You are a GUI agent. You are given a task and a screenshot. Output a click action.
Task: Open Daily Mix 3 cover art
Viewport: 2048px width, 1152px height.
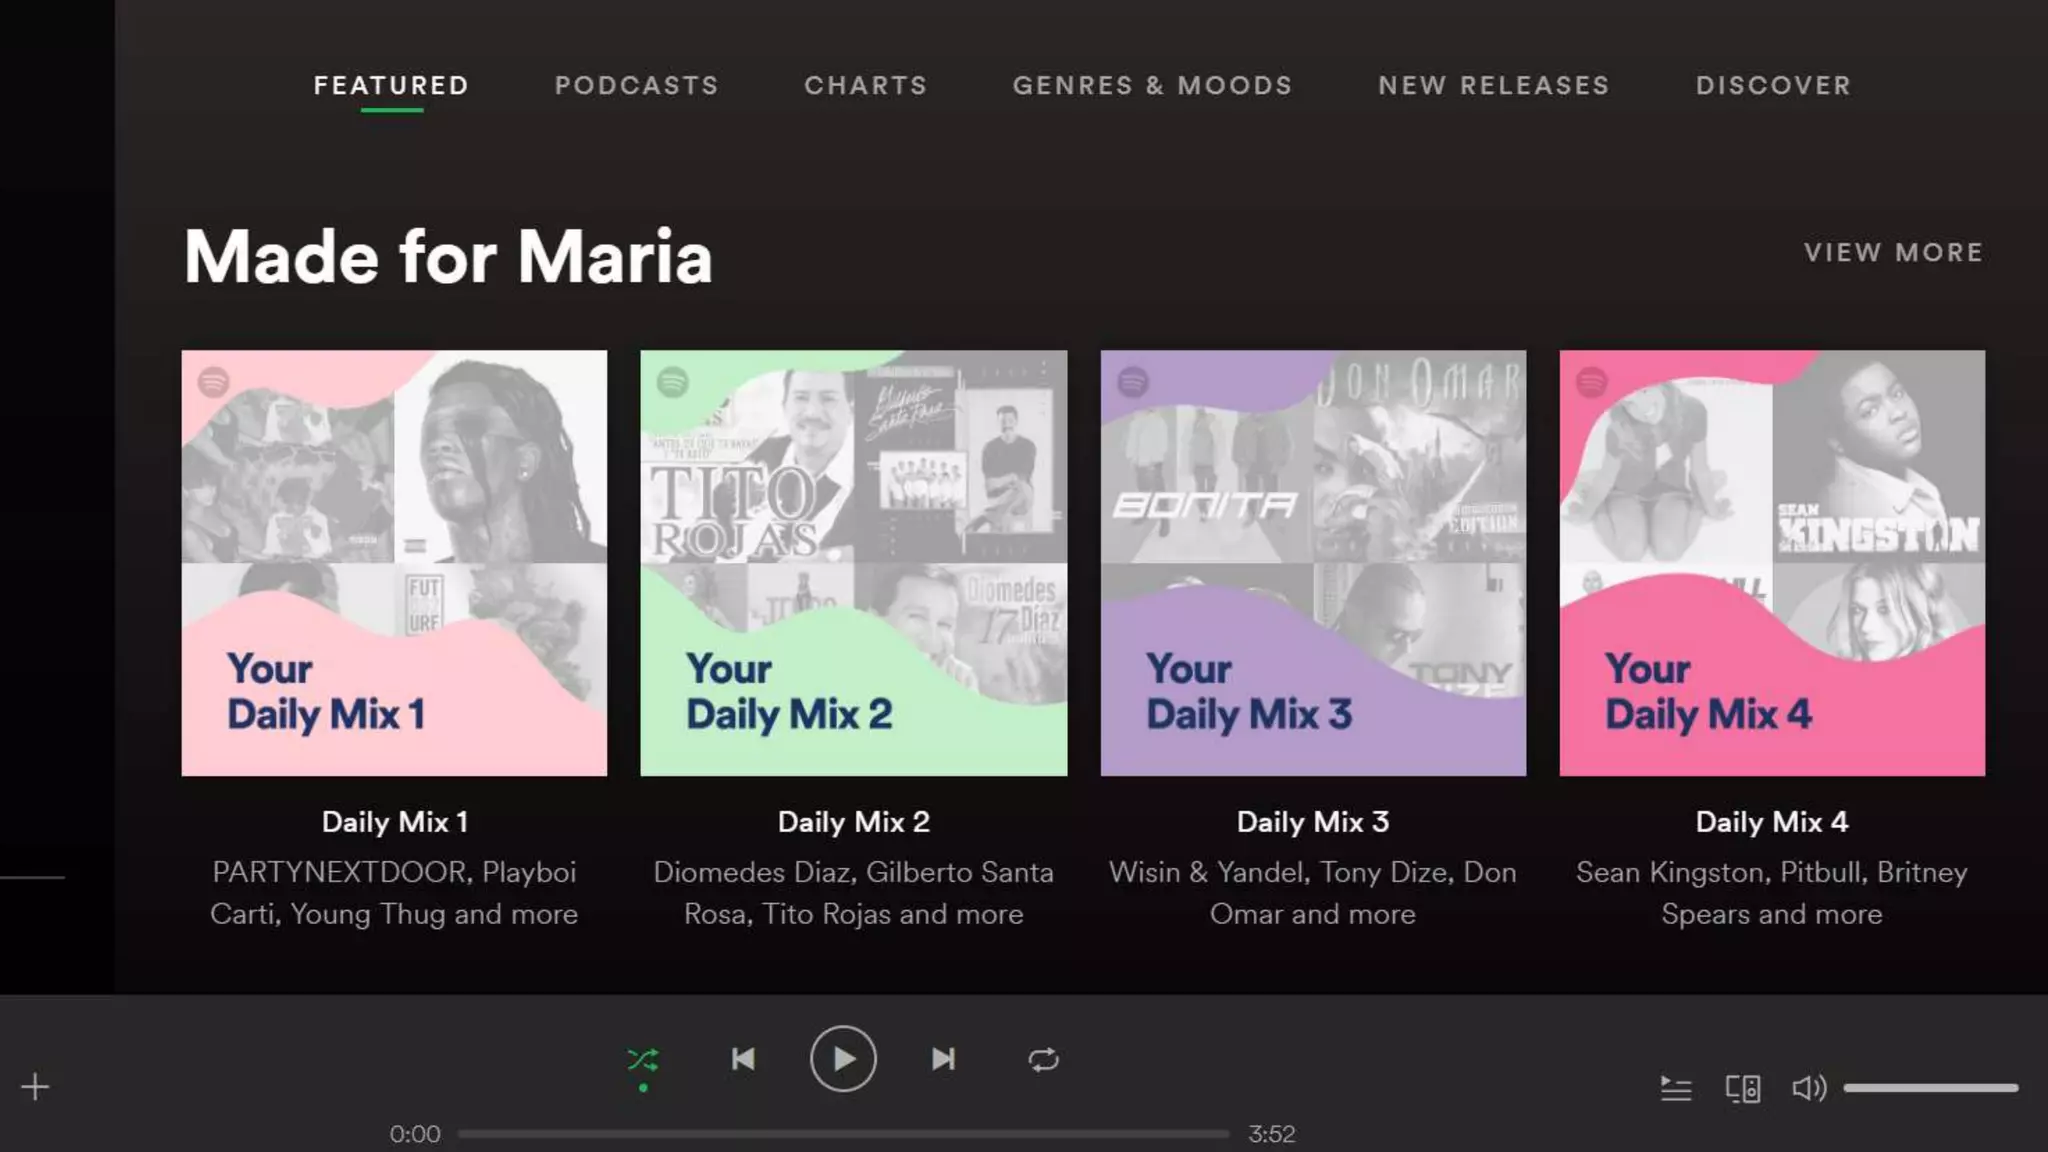[x=1313, y=562]
